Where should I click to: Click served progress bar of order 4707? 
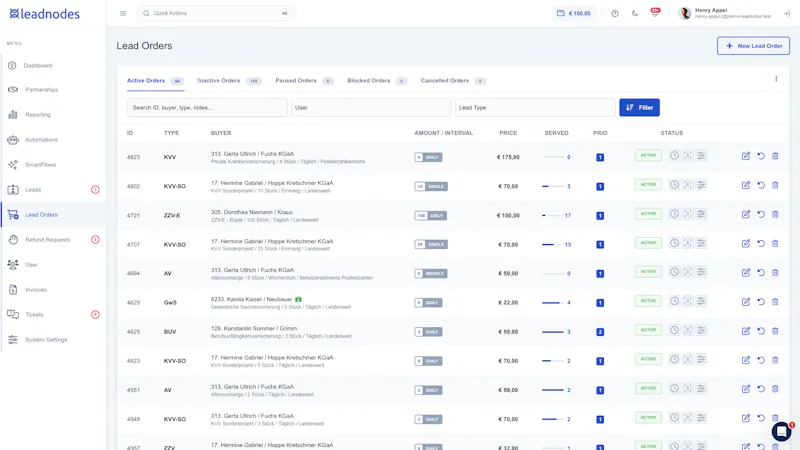pyautogui.click(x=553, y=244)
